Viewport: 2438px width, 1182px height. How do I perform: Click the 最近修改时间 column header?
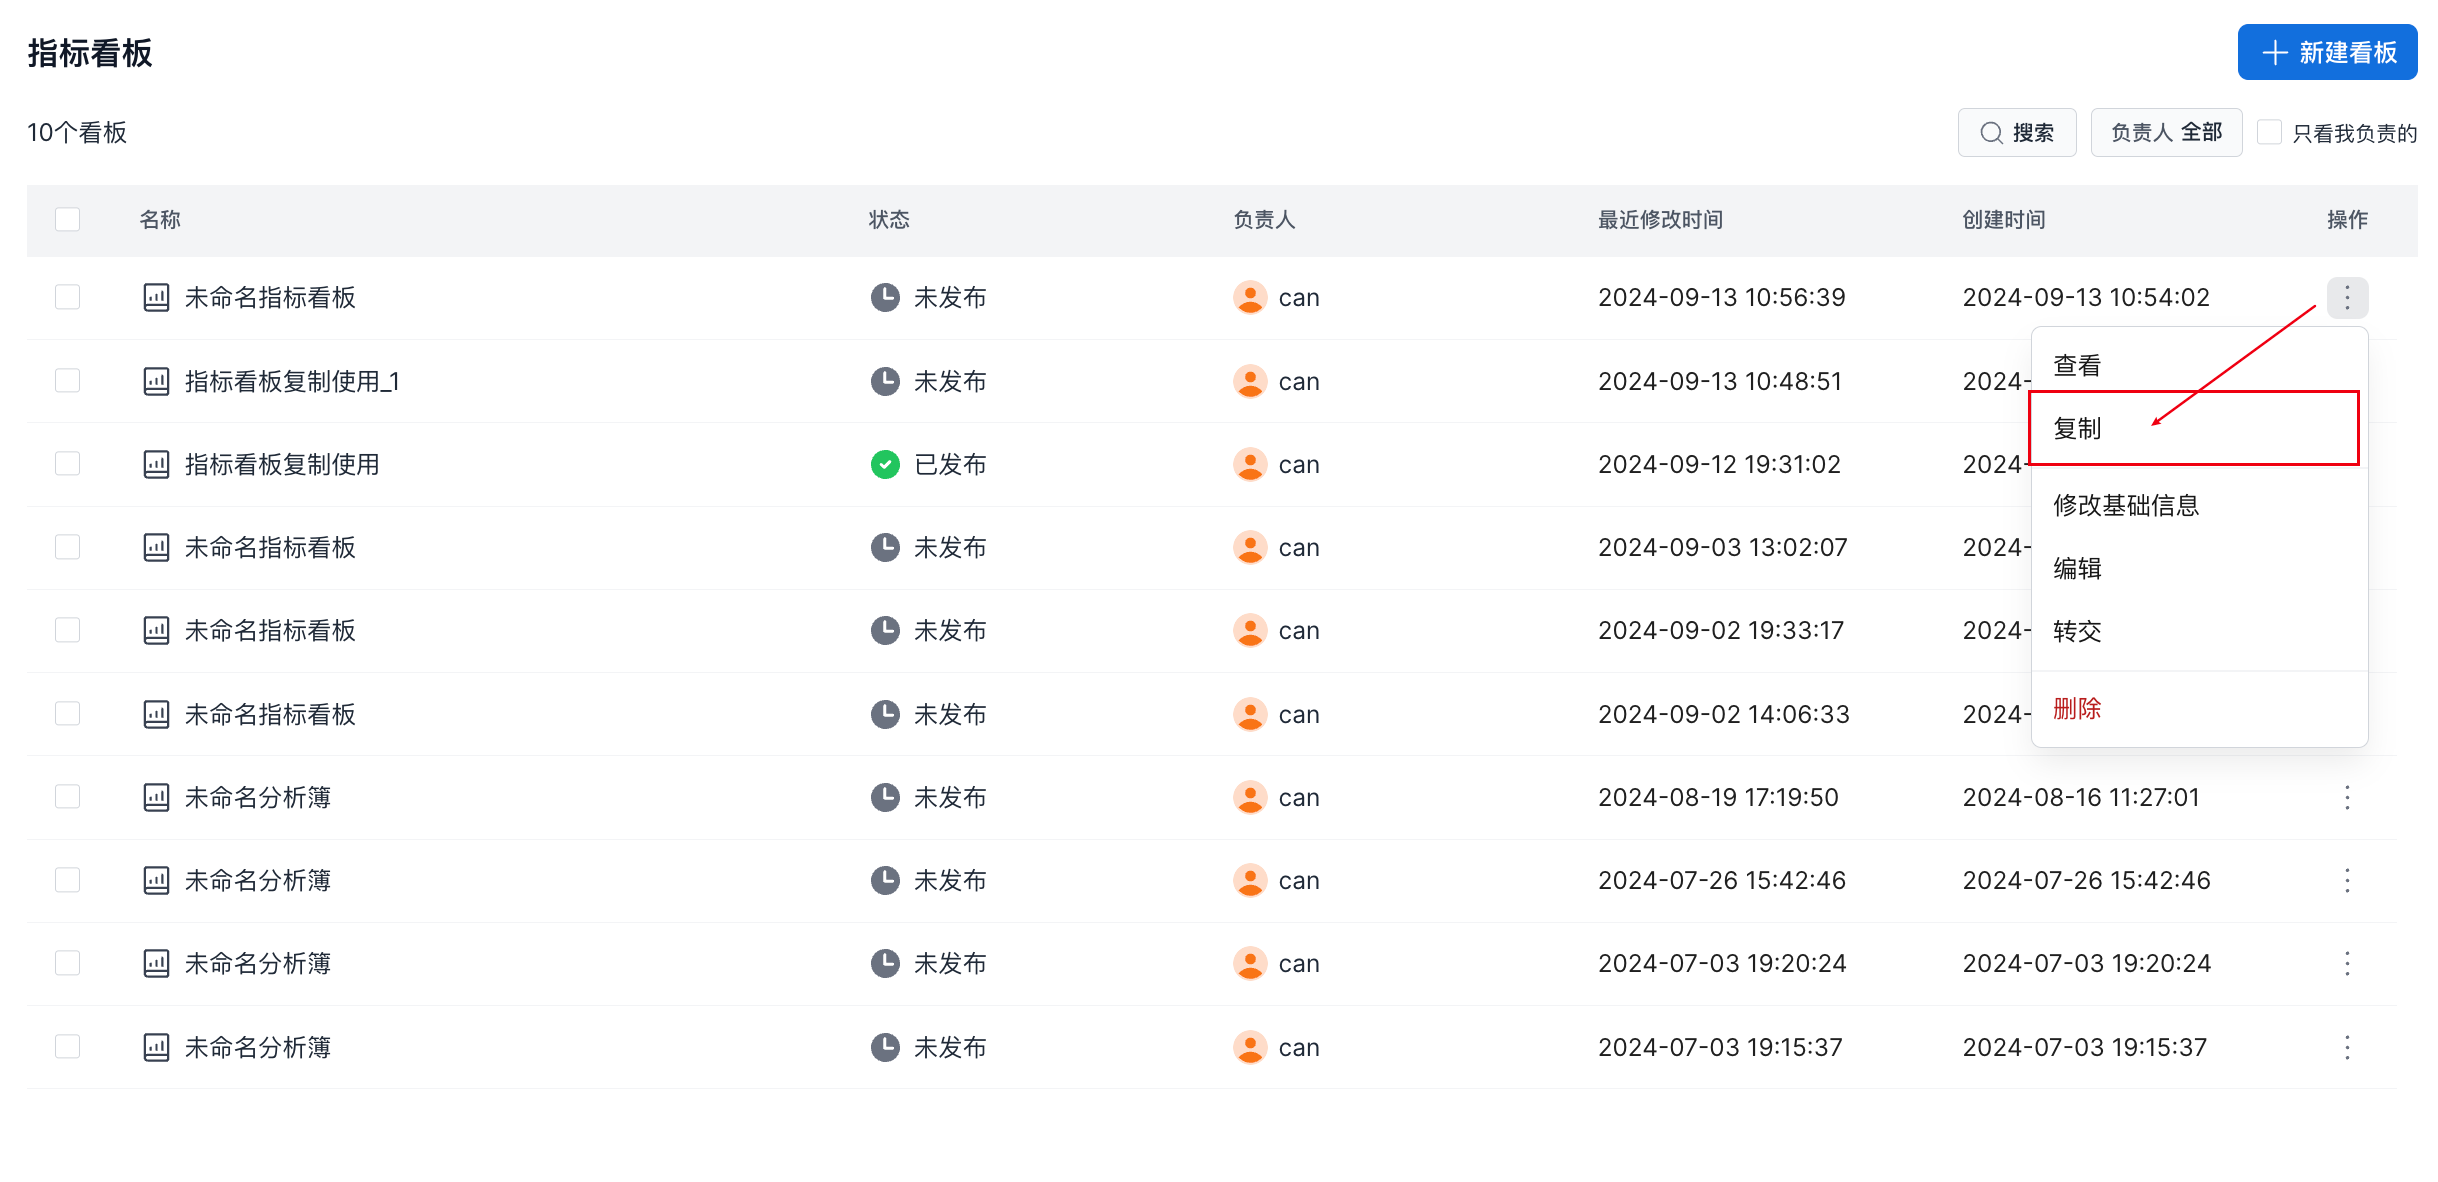pyautogui.click(x=1659, y=219)
